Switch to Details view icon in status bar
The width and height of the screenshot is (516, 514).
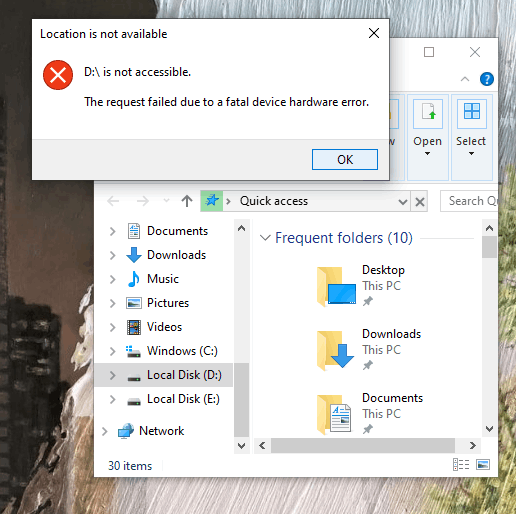pos(461,464)
